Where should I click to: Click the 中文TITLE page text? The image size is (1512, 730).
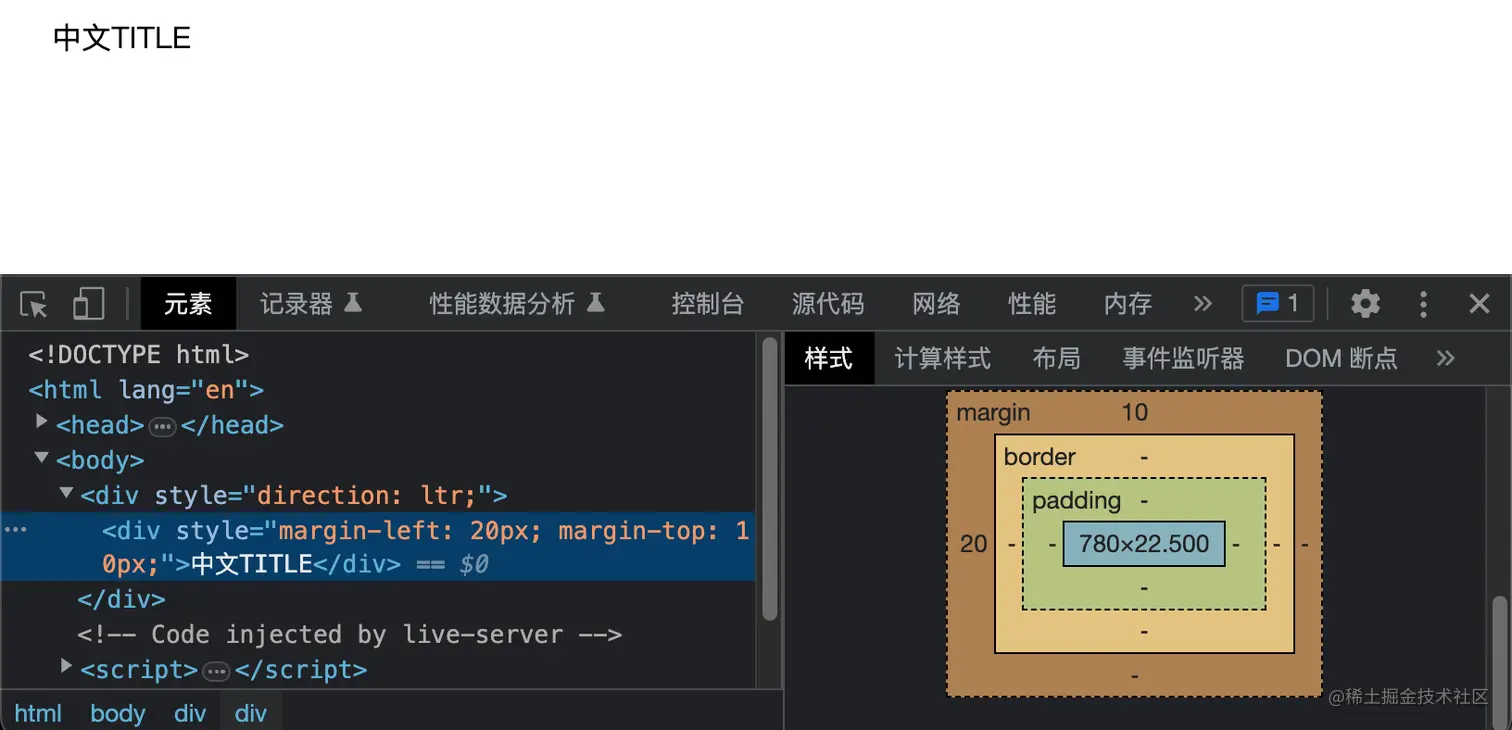(122, 38)
